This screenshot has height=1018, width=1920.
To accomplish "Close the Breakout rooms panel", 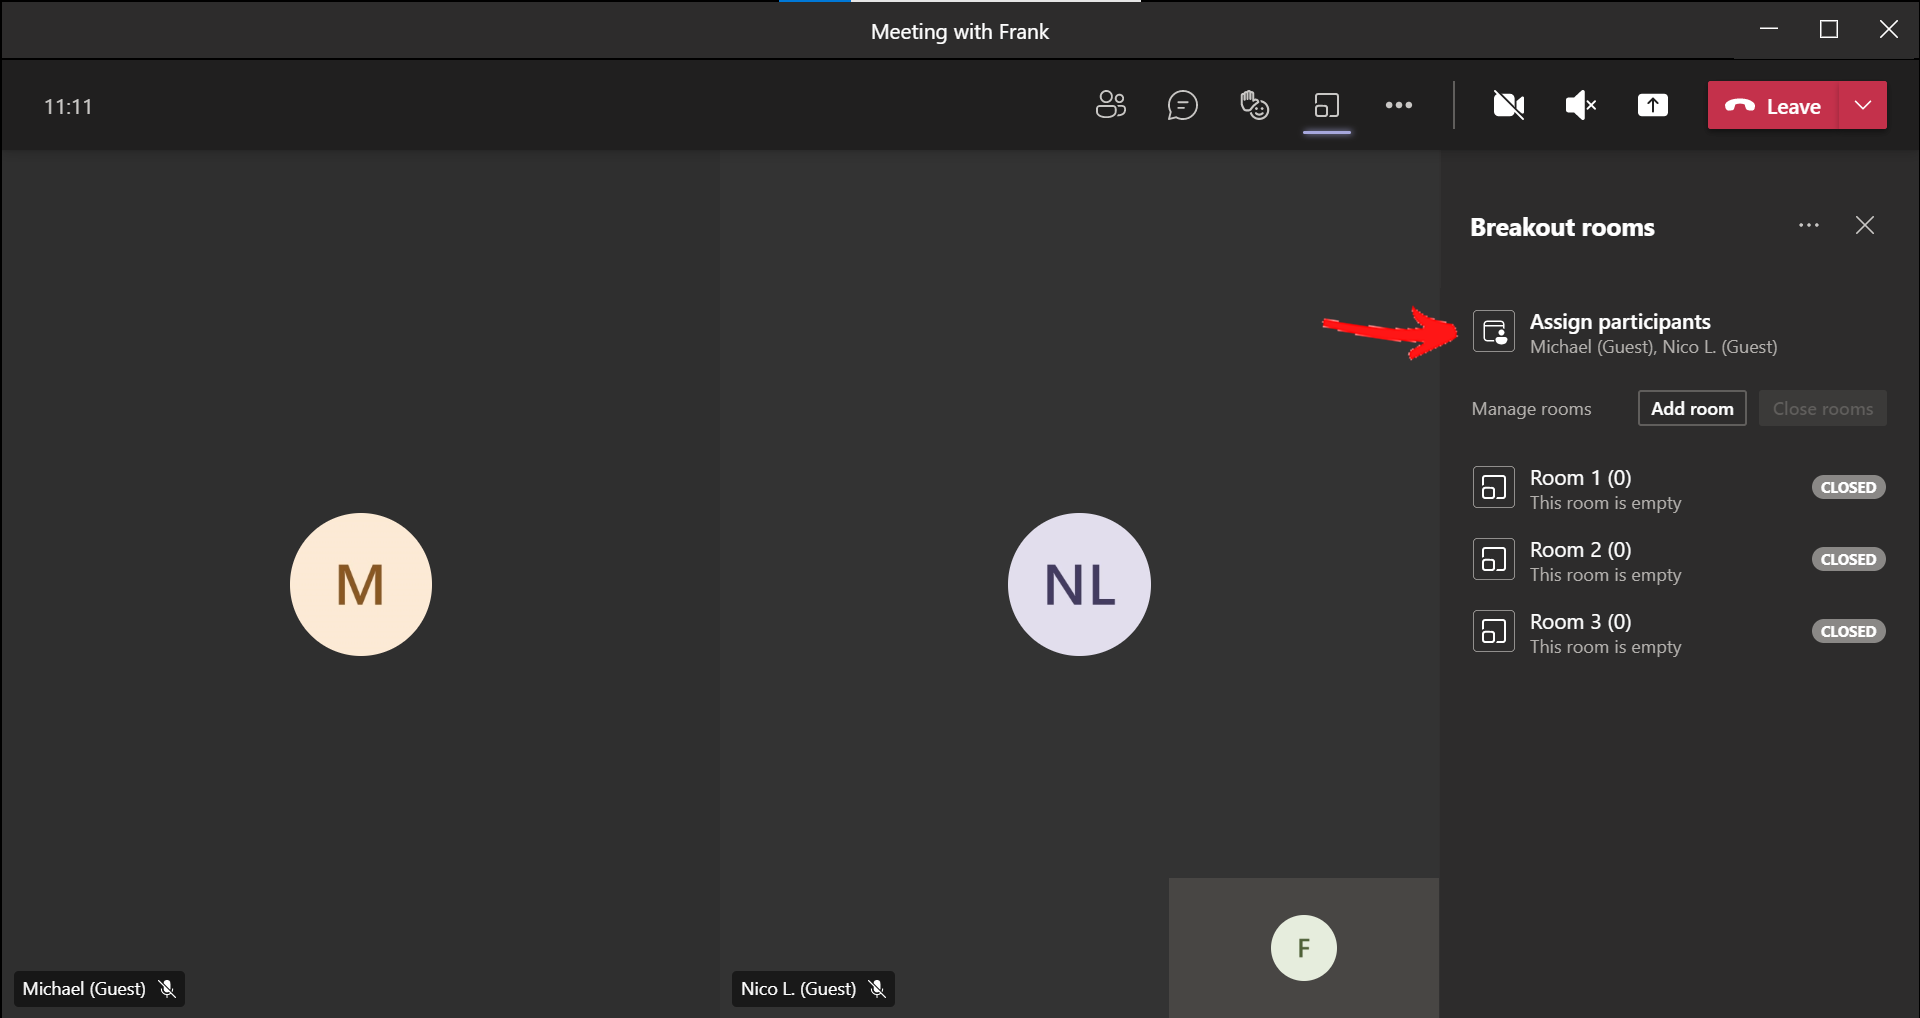I will (x=1864, y=226).
